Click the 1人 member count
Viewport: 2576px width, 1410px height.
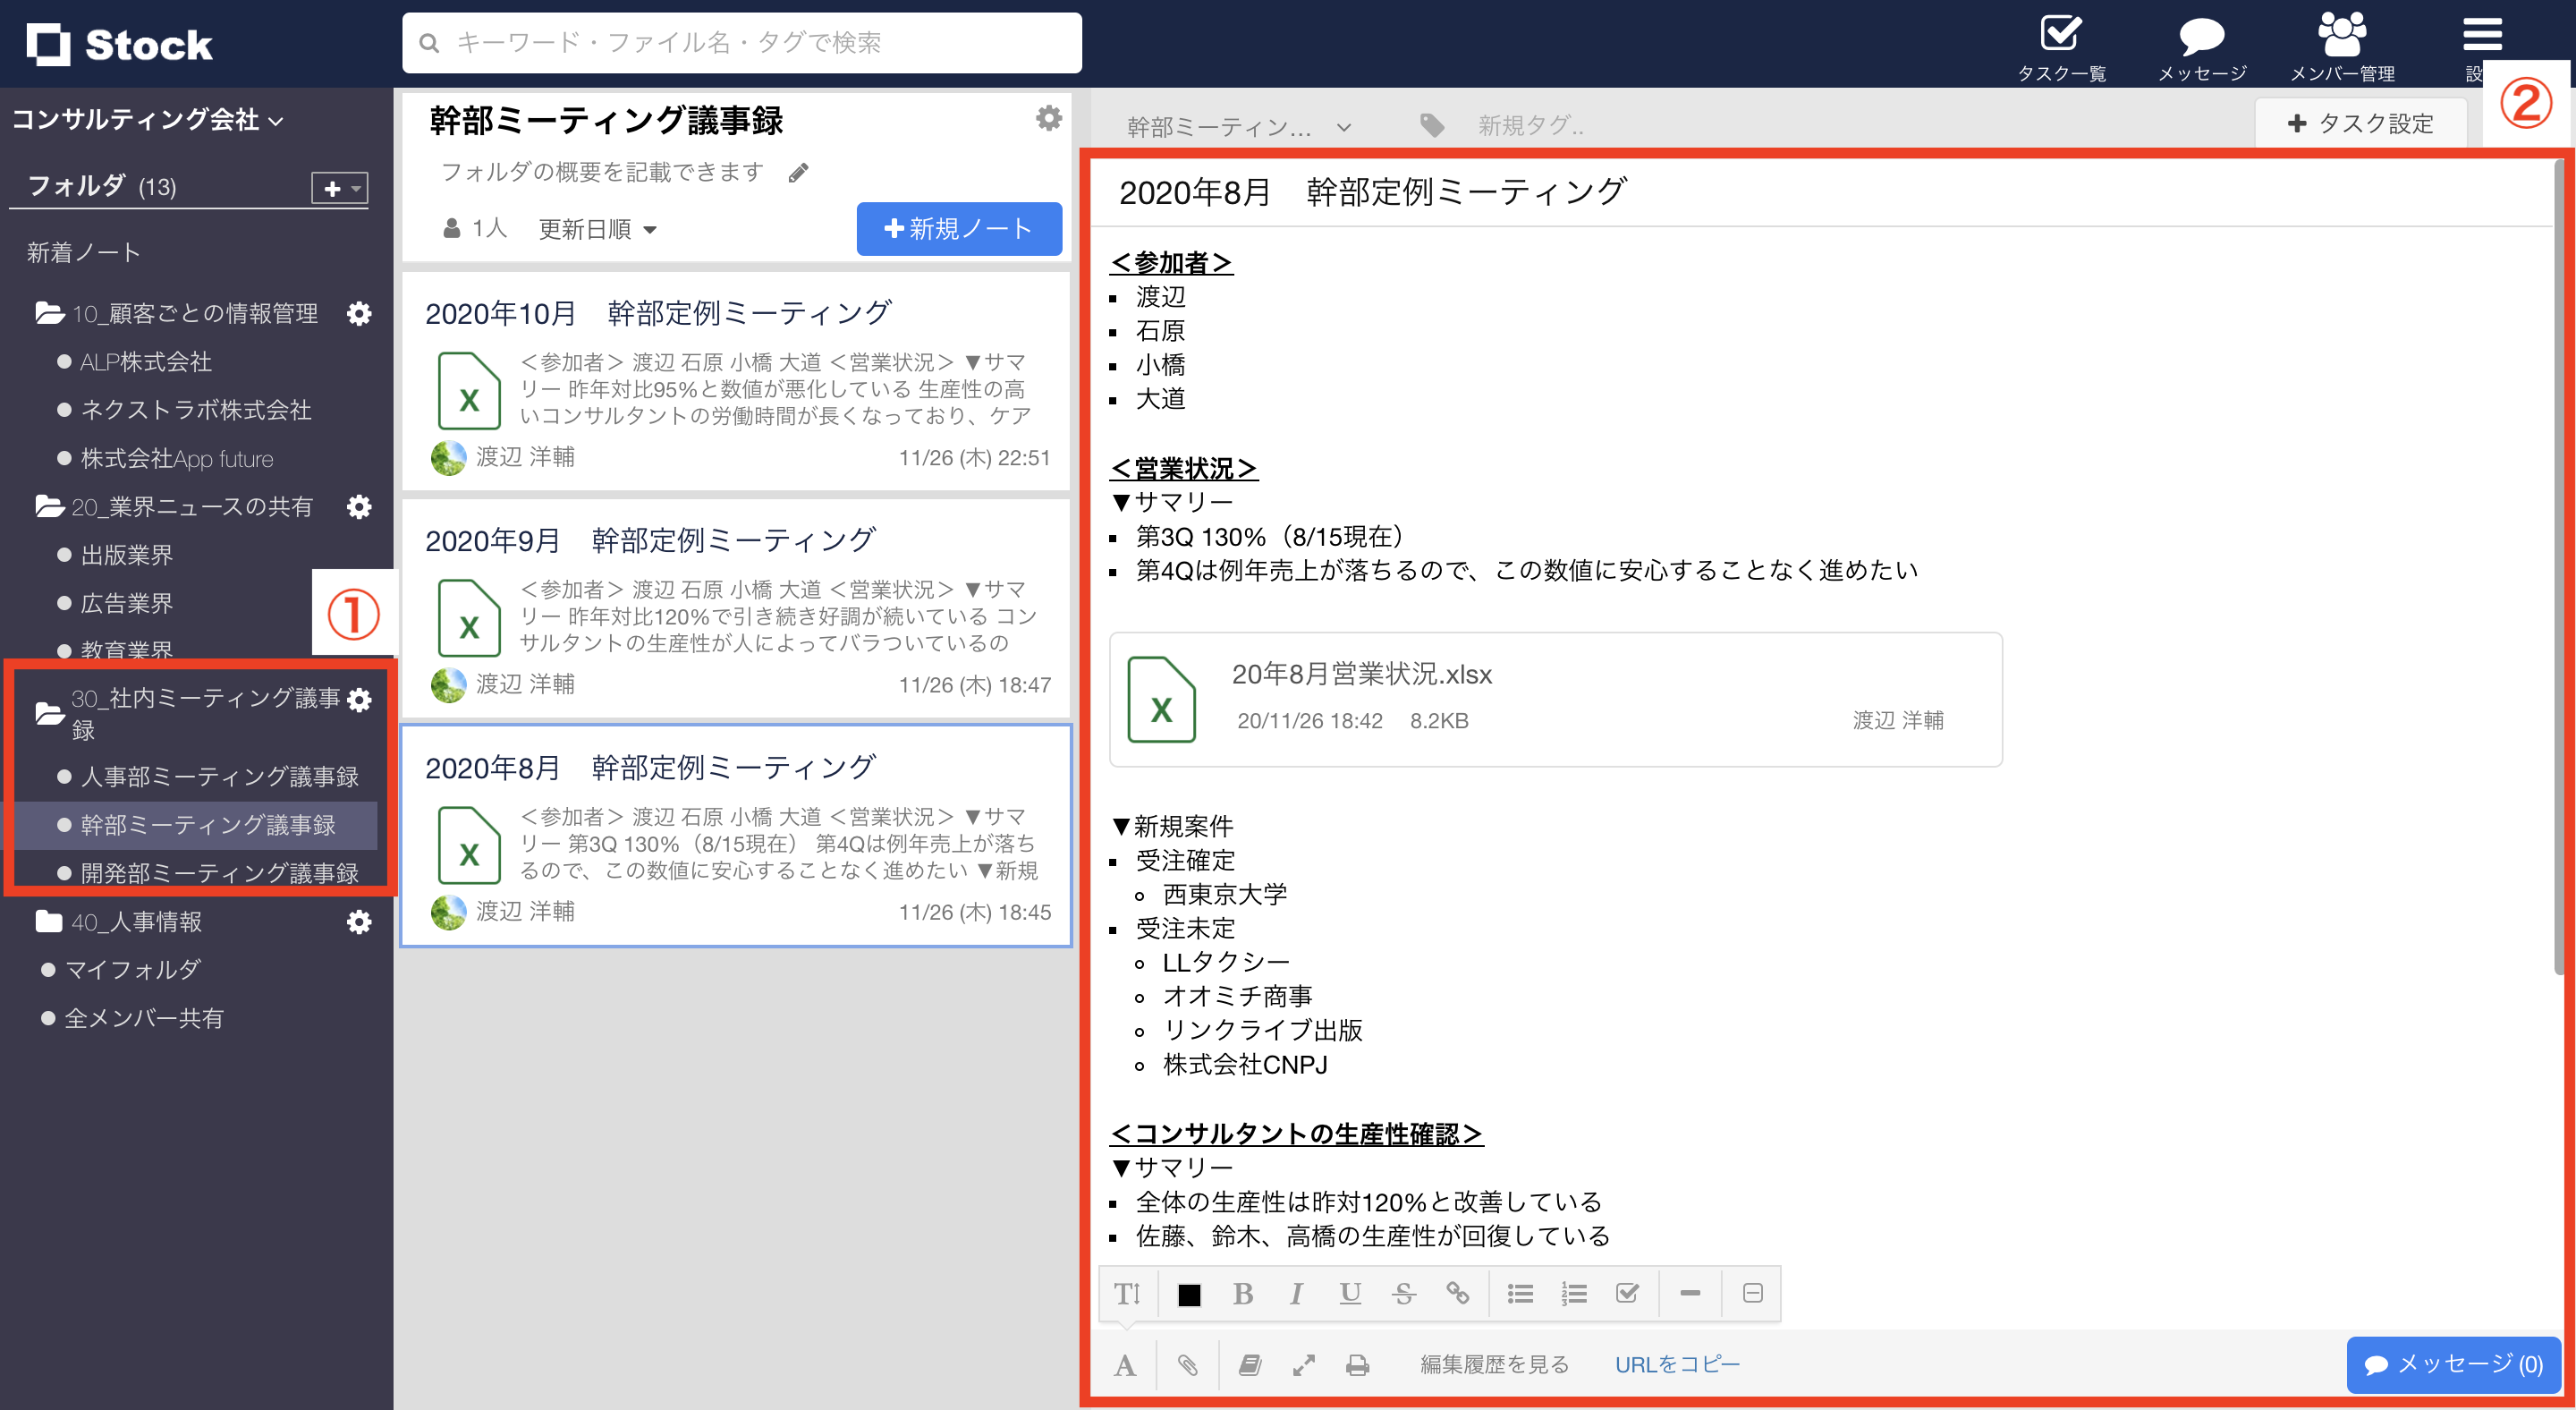(476, 229)
